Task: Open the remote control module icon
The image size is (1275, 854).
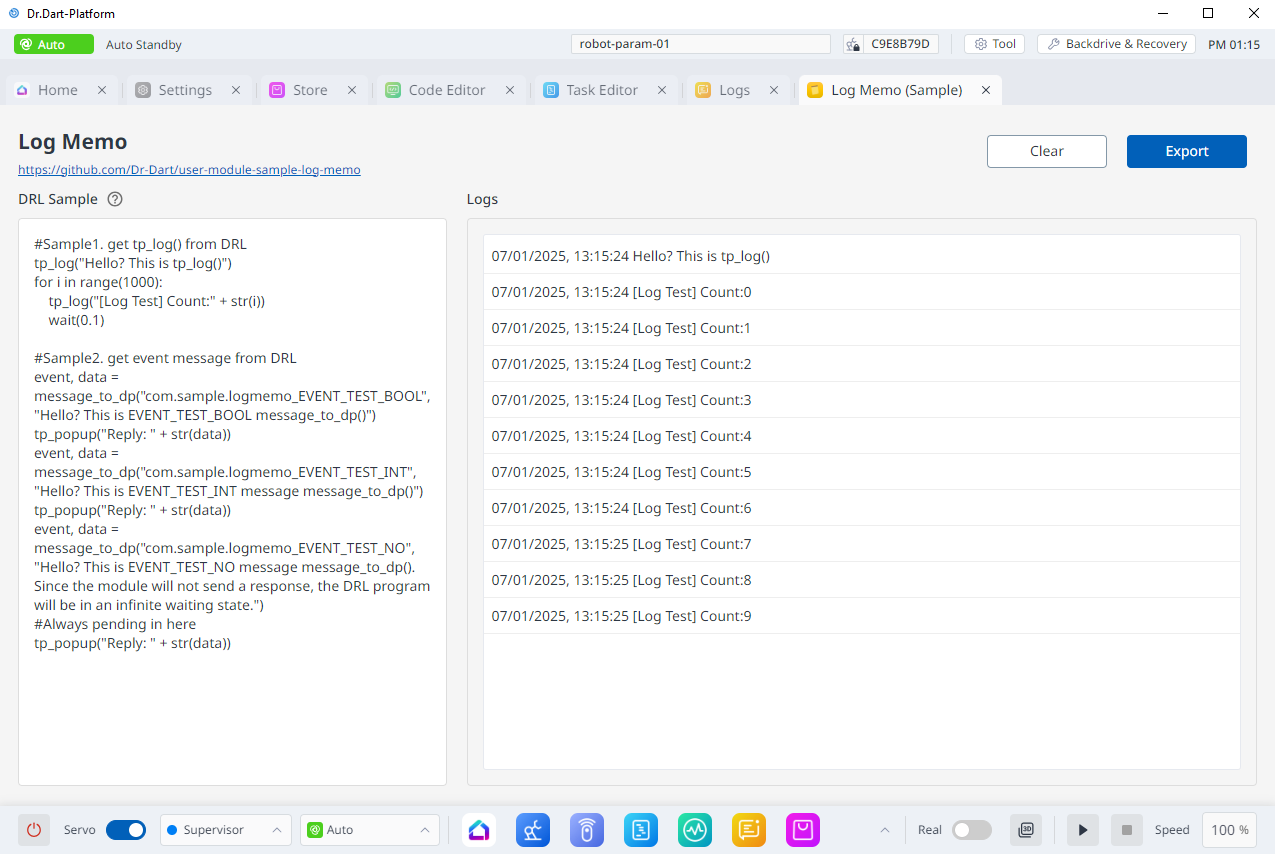Action: coord(587,830)
